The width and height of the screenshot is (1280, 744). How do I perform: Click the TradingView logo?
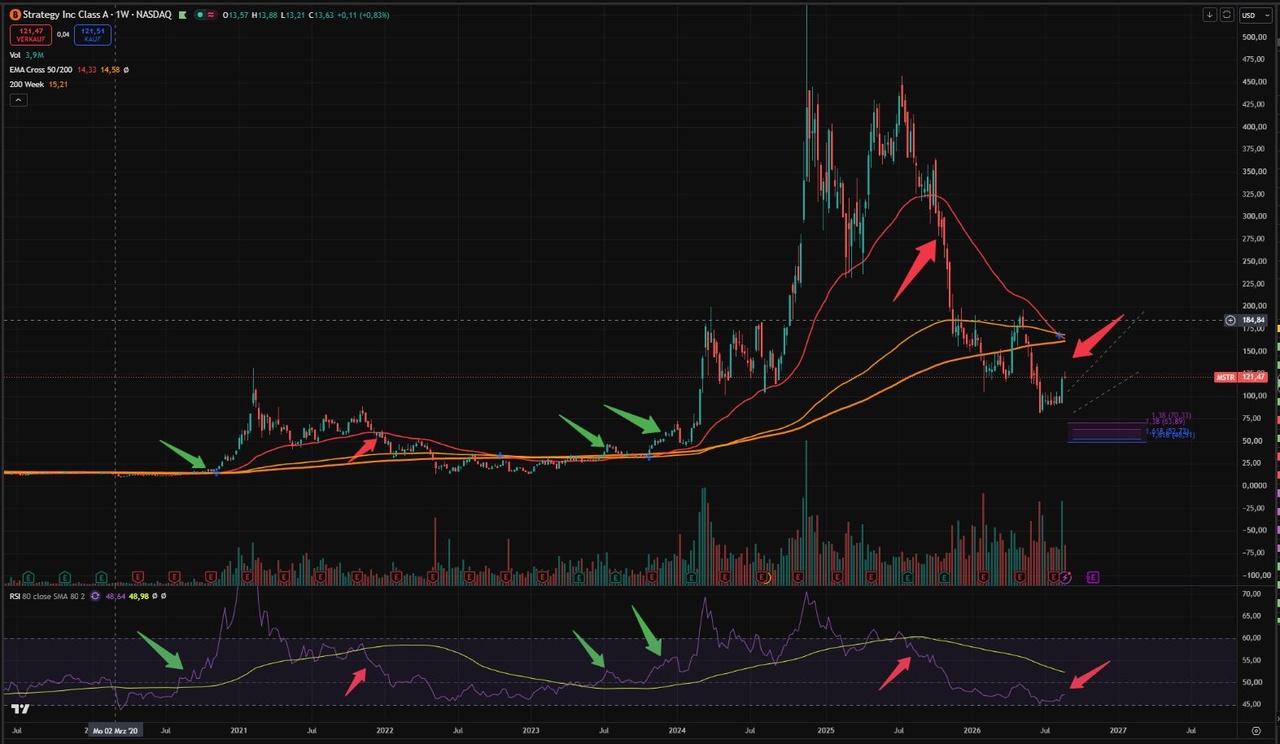(20, 709)
